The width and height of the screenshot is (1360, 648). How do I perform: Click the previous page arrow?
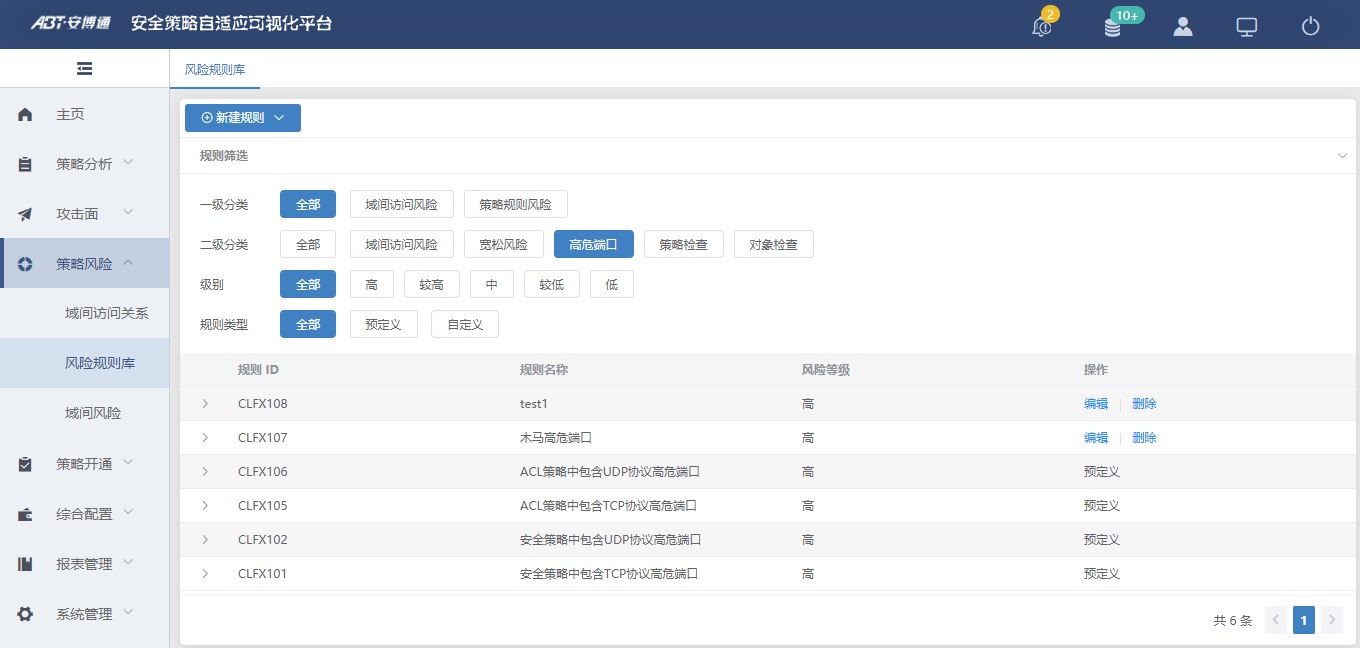tap(1276, 620)
